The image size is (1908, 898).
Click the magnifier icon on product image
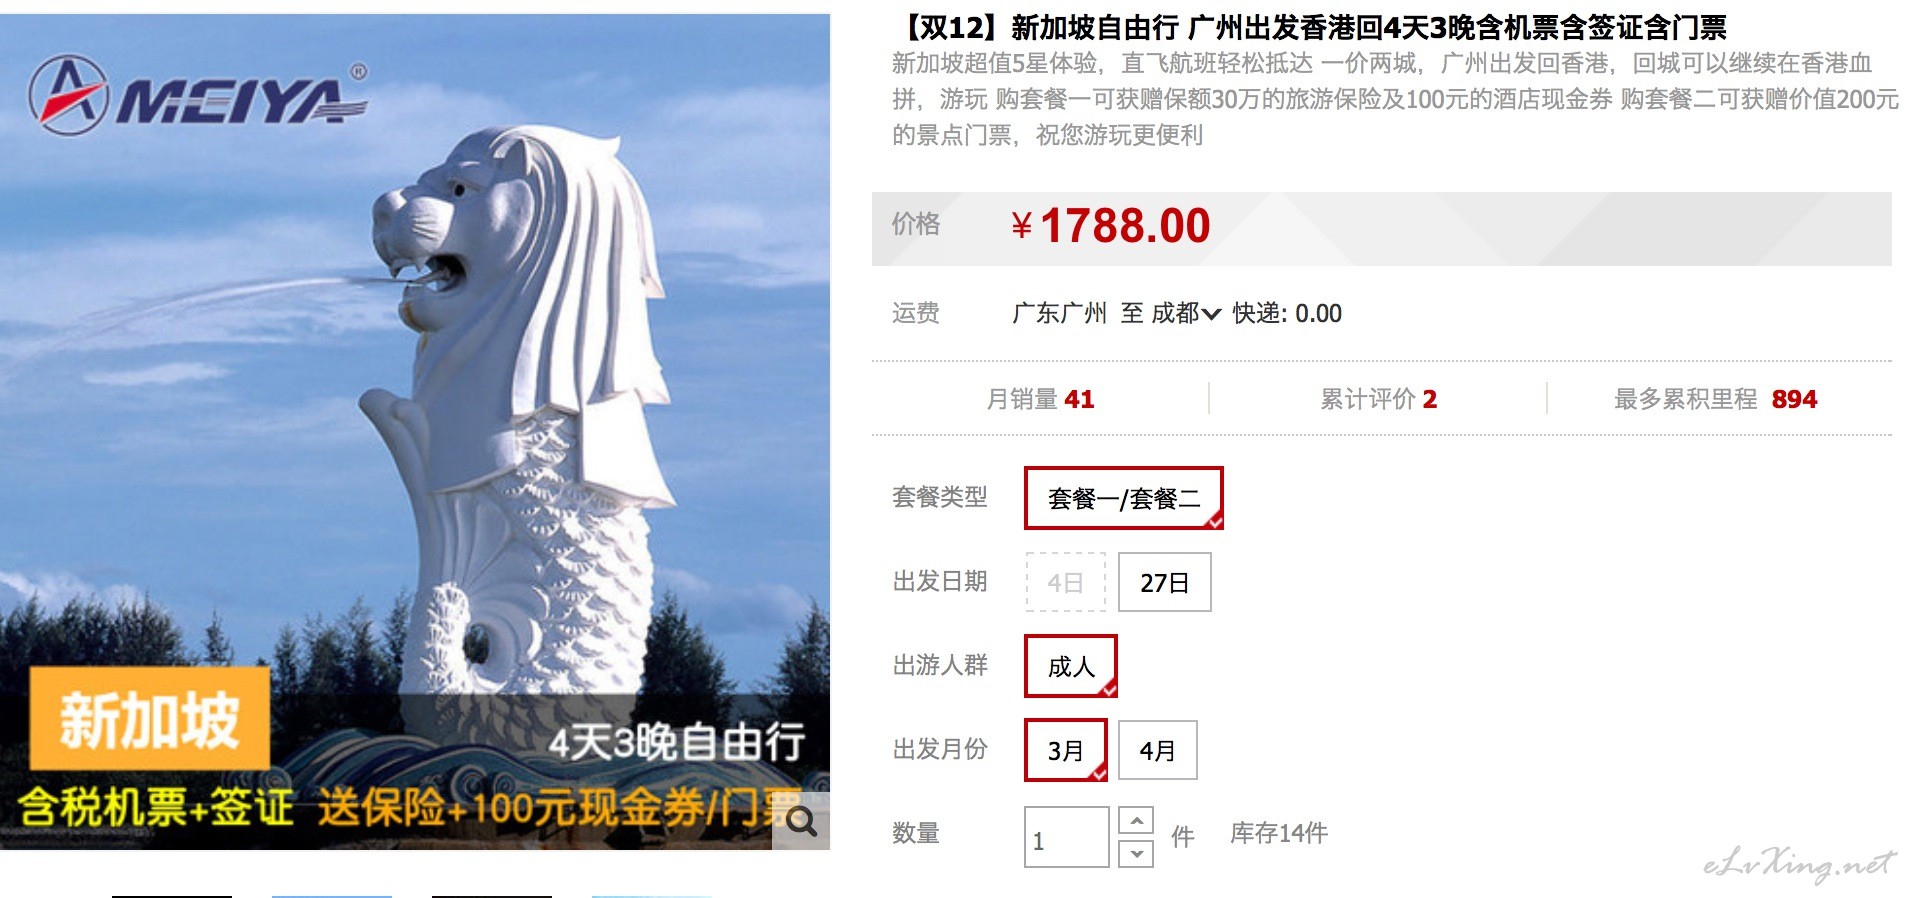click(x=801, y=822)
